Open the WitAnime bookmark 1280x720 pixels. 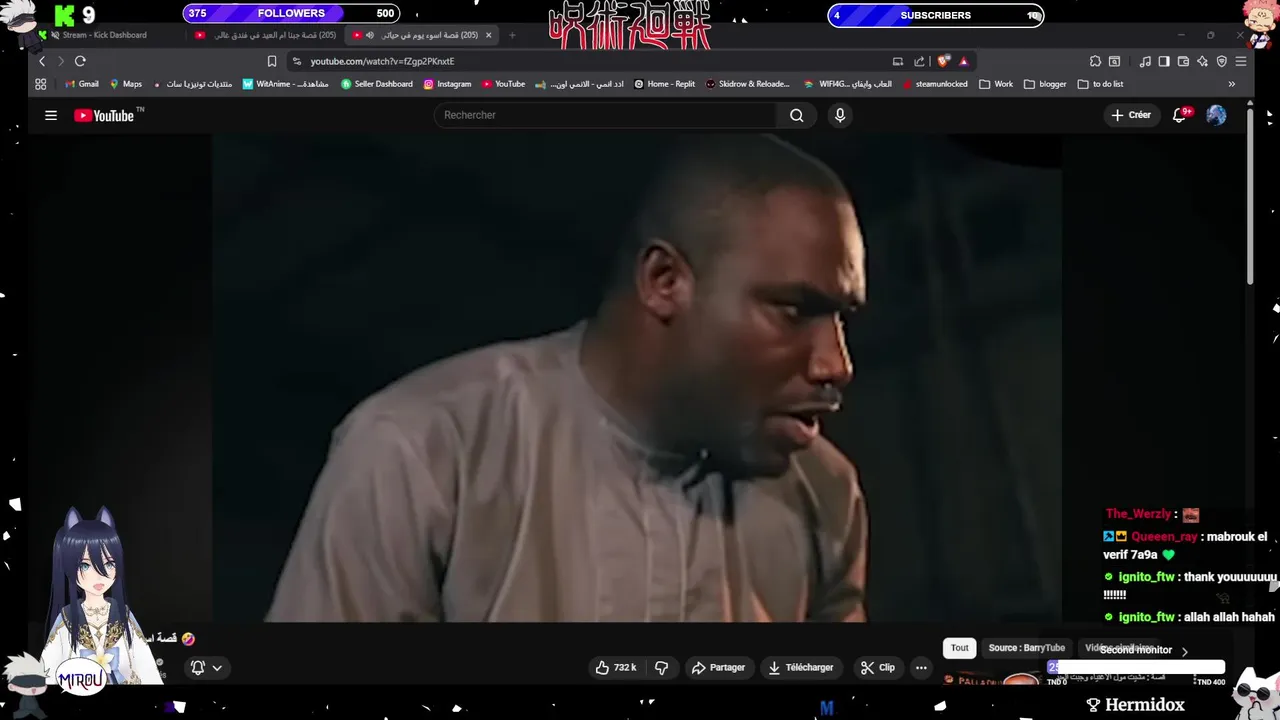[285, 84]
